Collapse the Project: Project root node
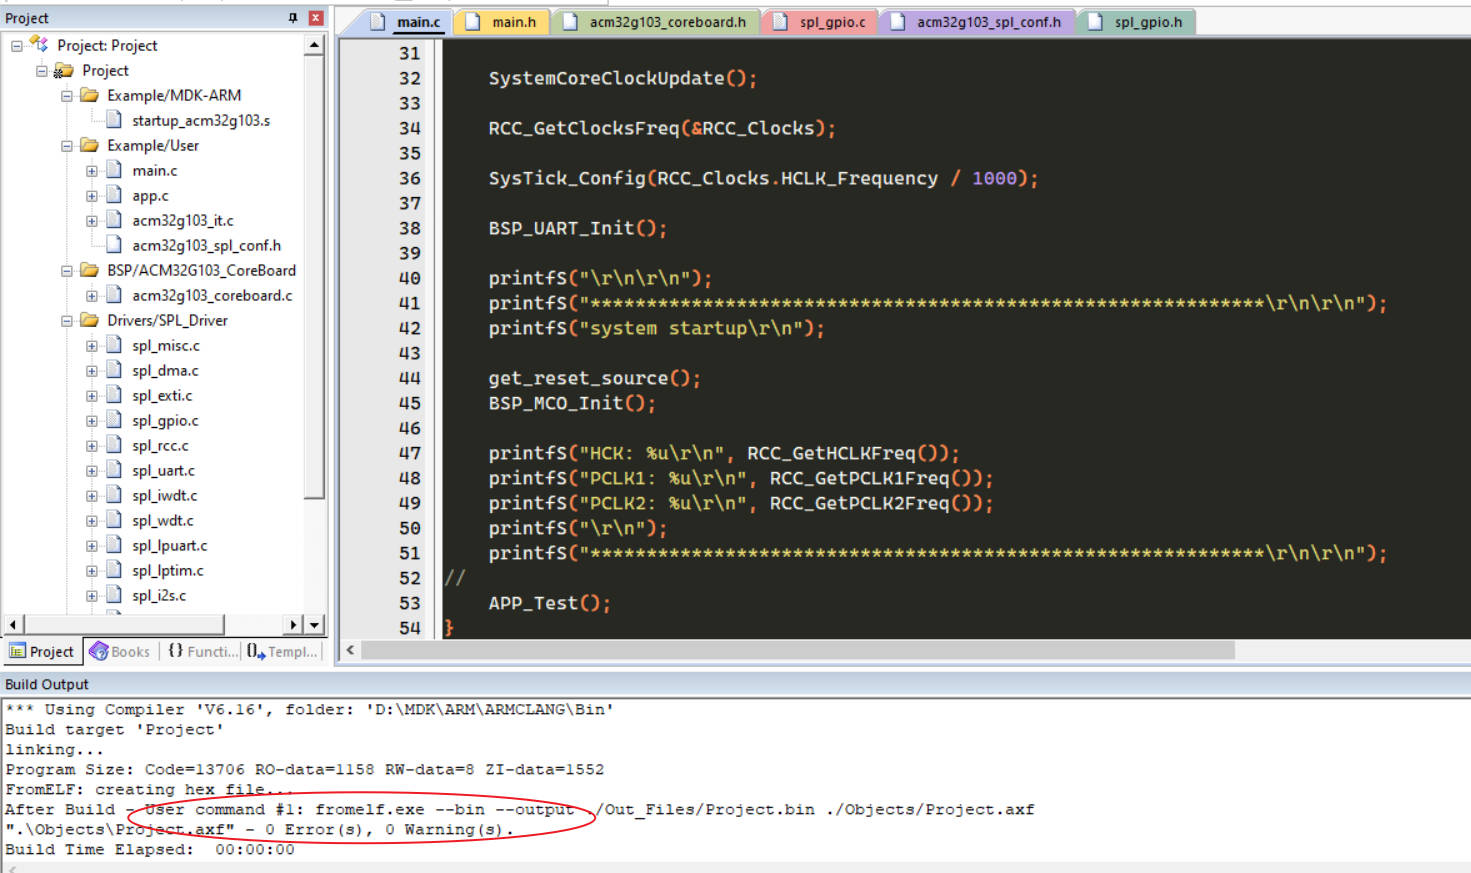The image size is (1471, 873). (x=17, y=45)
